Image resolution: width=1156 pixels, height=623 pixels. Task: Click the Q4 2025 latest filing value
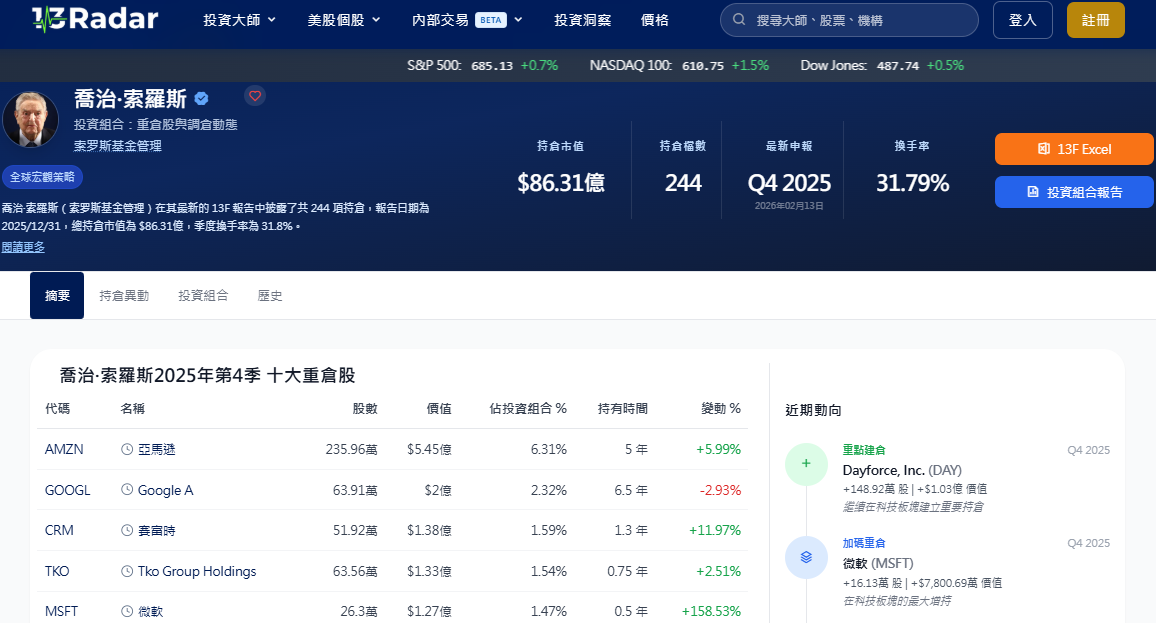click(789, 183)
